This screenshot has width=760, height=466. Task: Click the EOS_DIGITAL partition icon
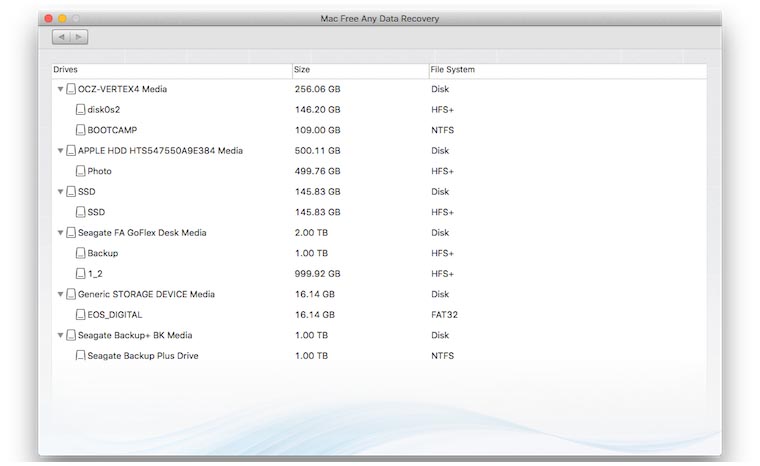[x=80, y=315]
